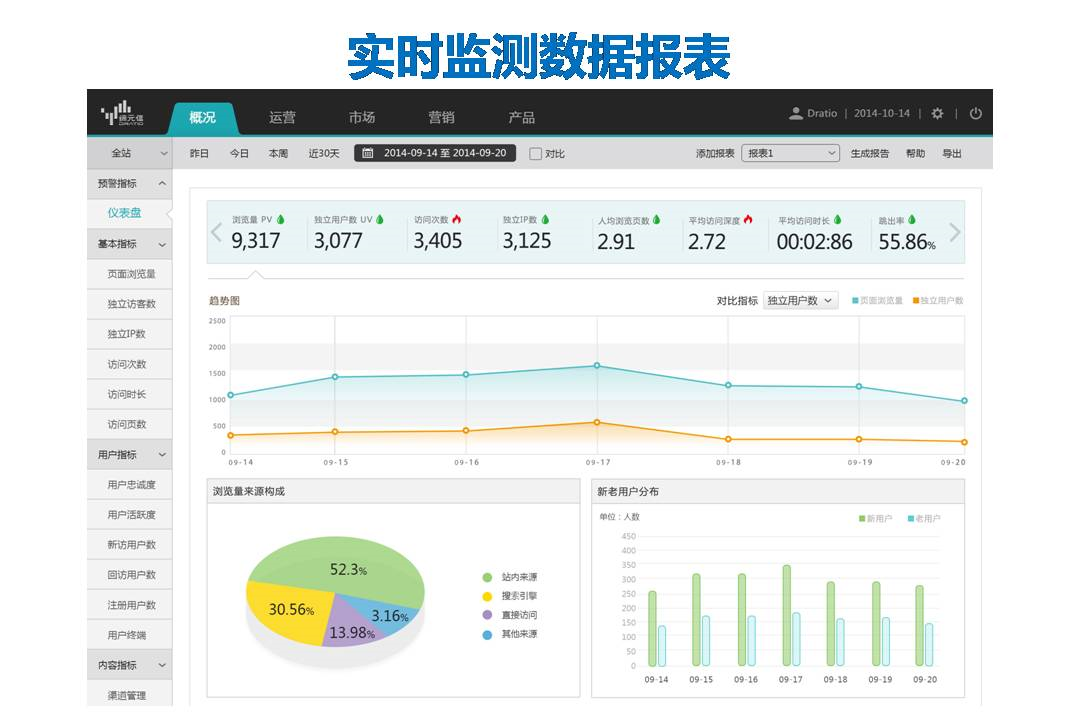The width and height of the screenshot is (1080, 720).
Task: Click green drop icon next to 独立用户数 UV
Action: click(x=380, y=220)
